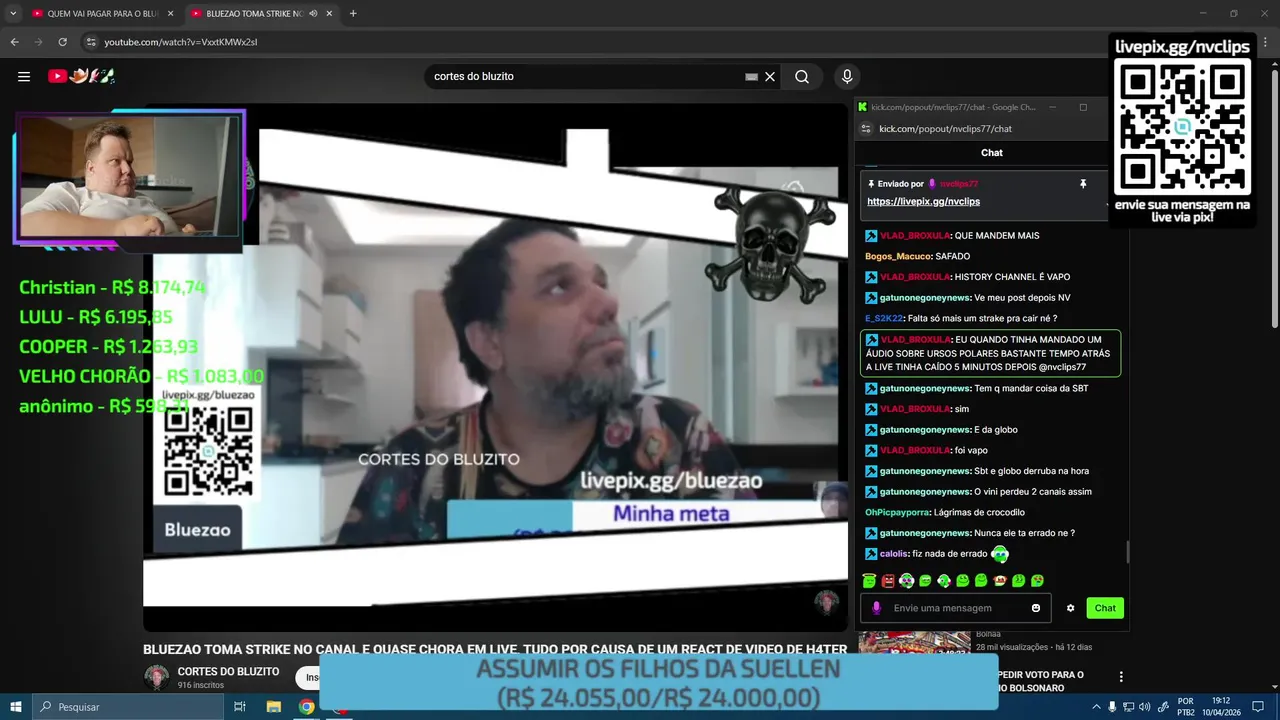1280x720 pixels.
Task: Open the YouTube hamburger guide menu
Action: tap(24, 76)
